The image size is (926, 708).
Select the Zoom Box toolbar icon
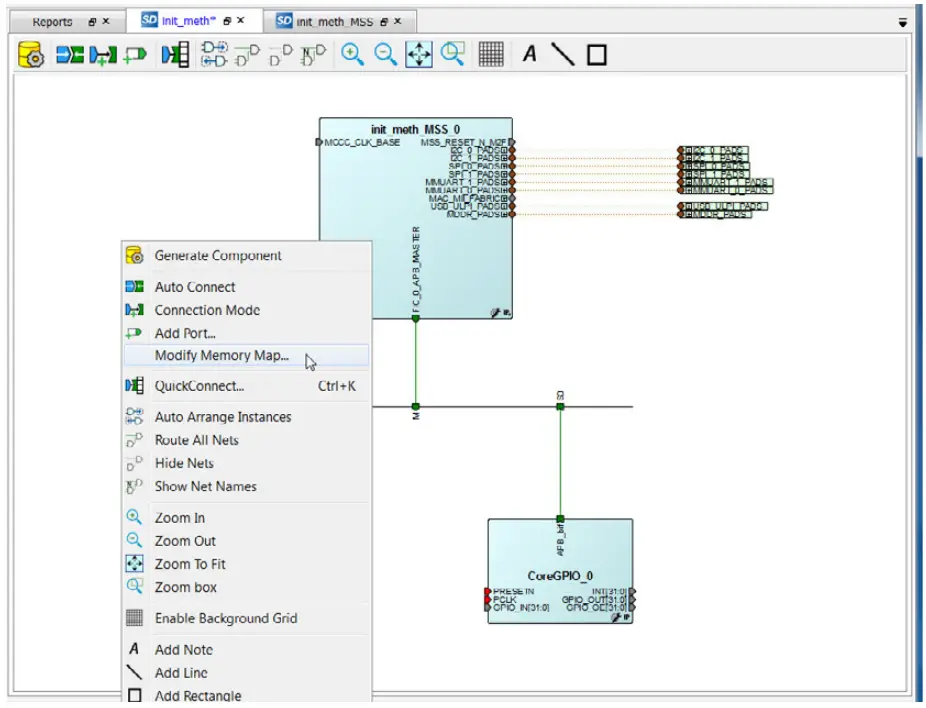click(453, 55)
